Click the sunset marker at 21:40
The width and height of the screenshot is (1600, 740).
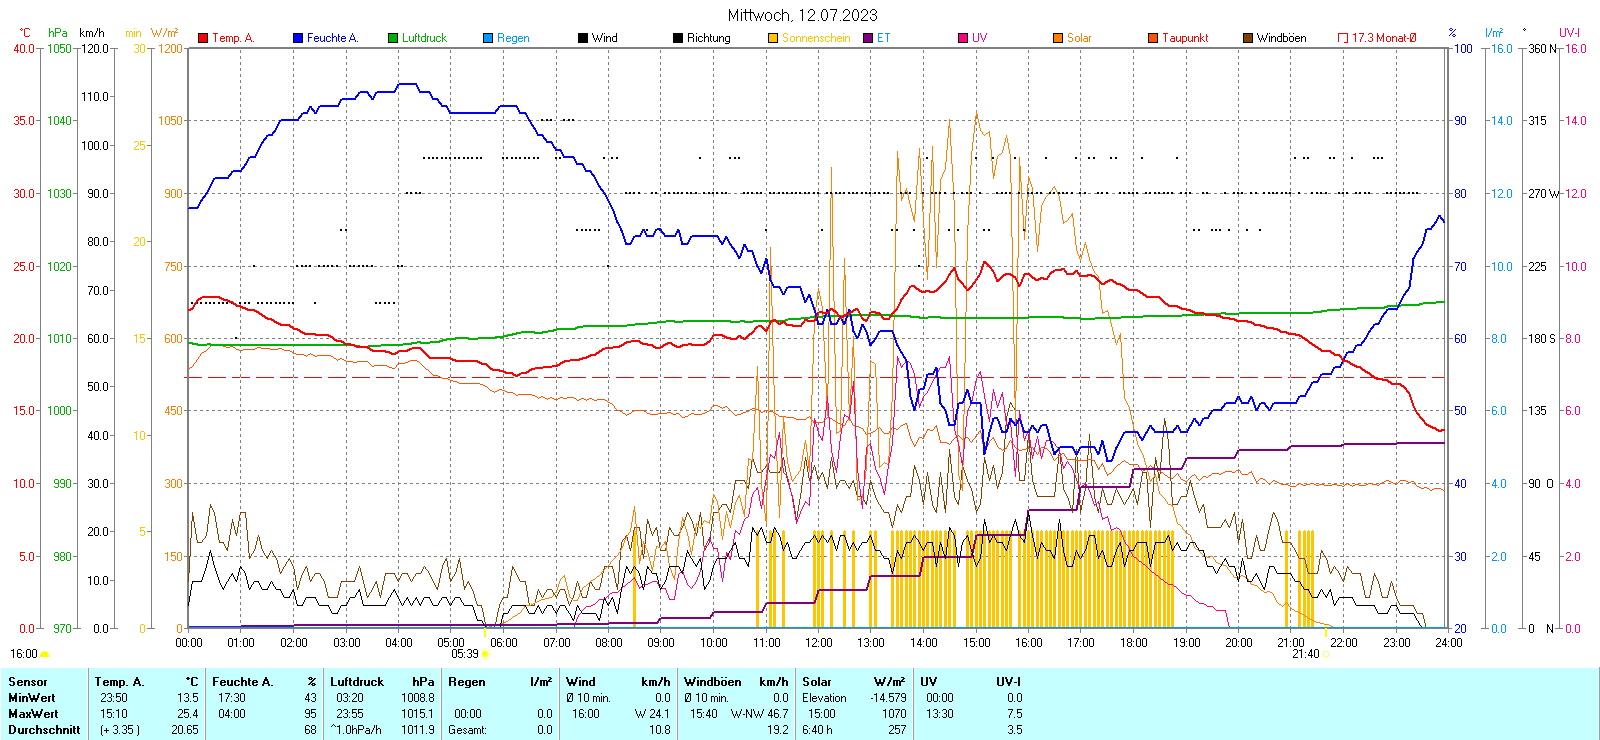[1327, 654]
